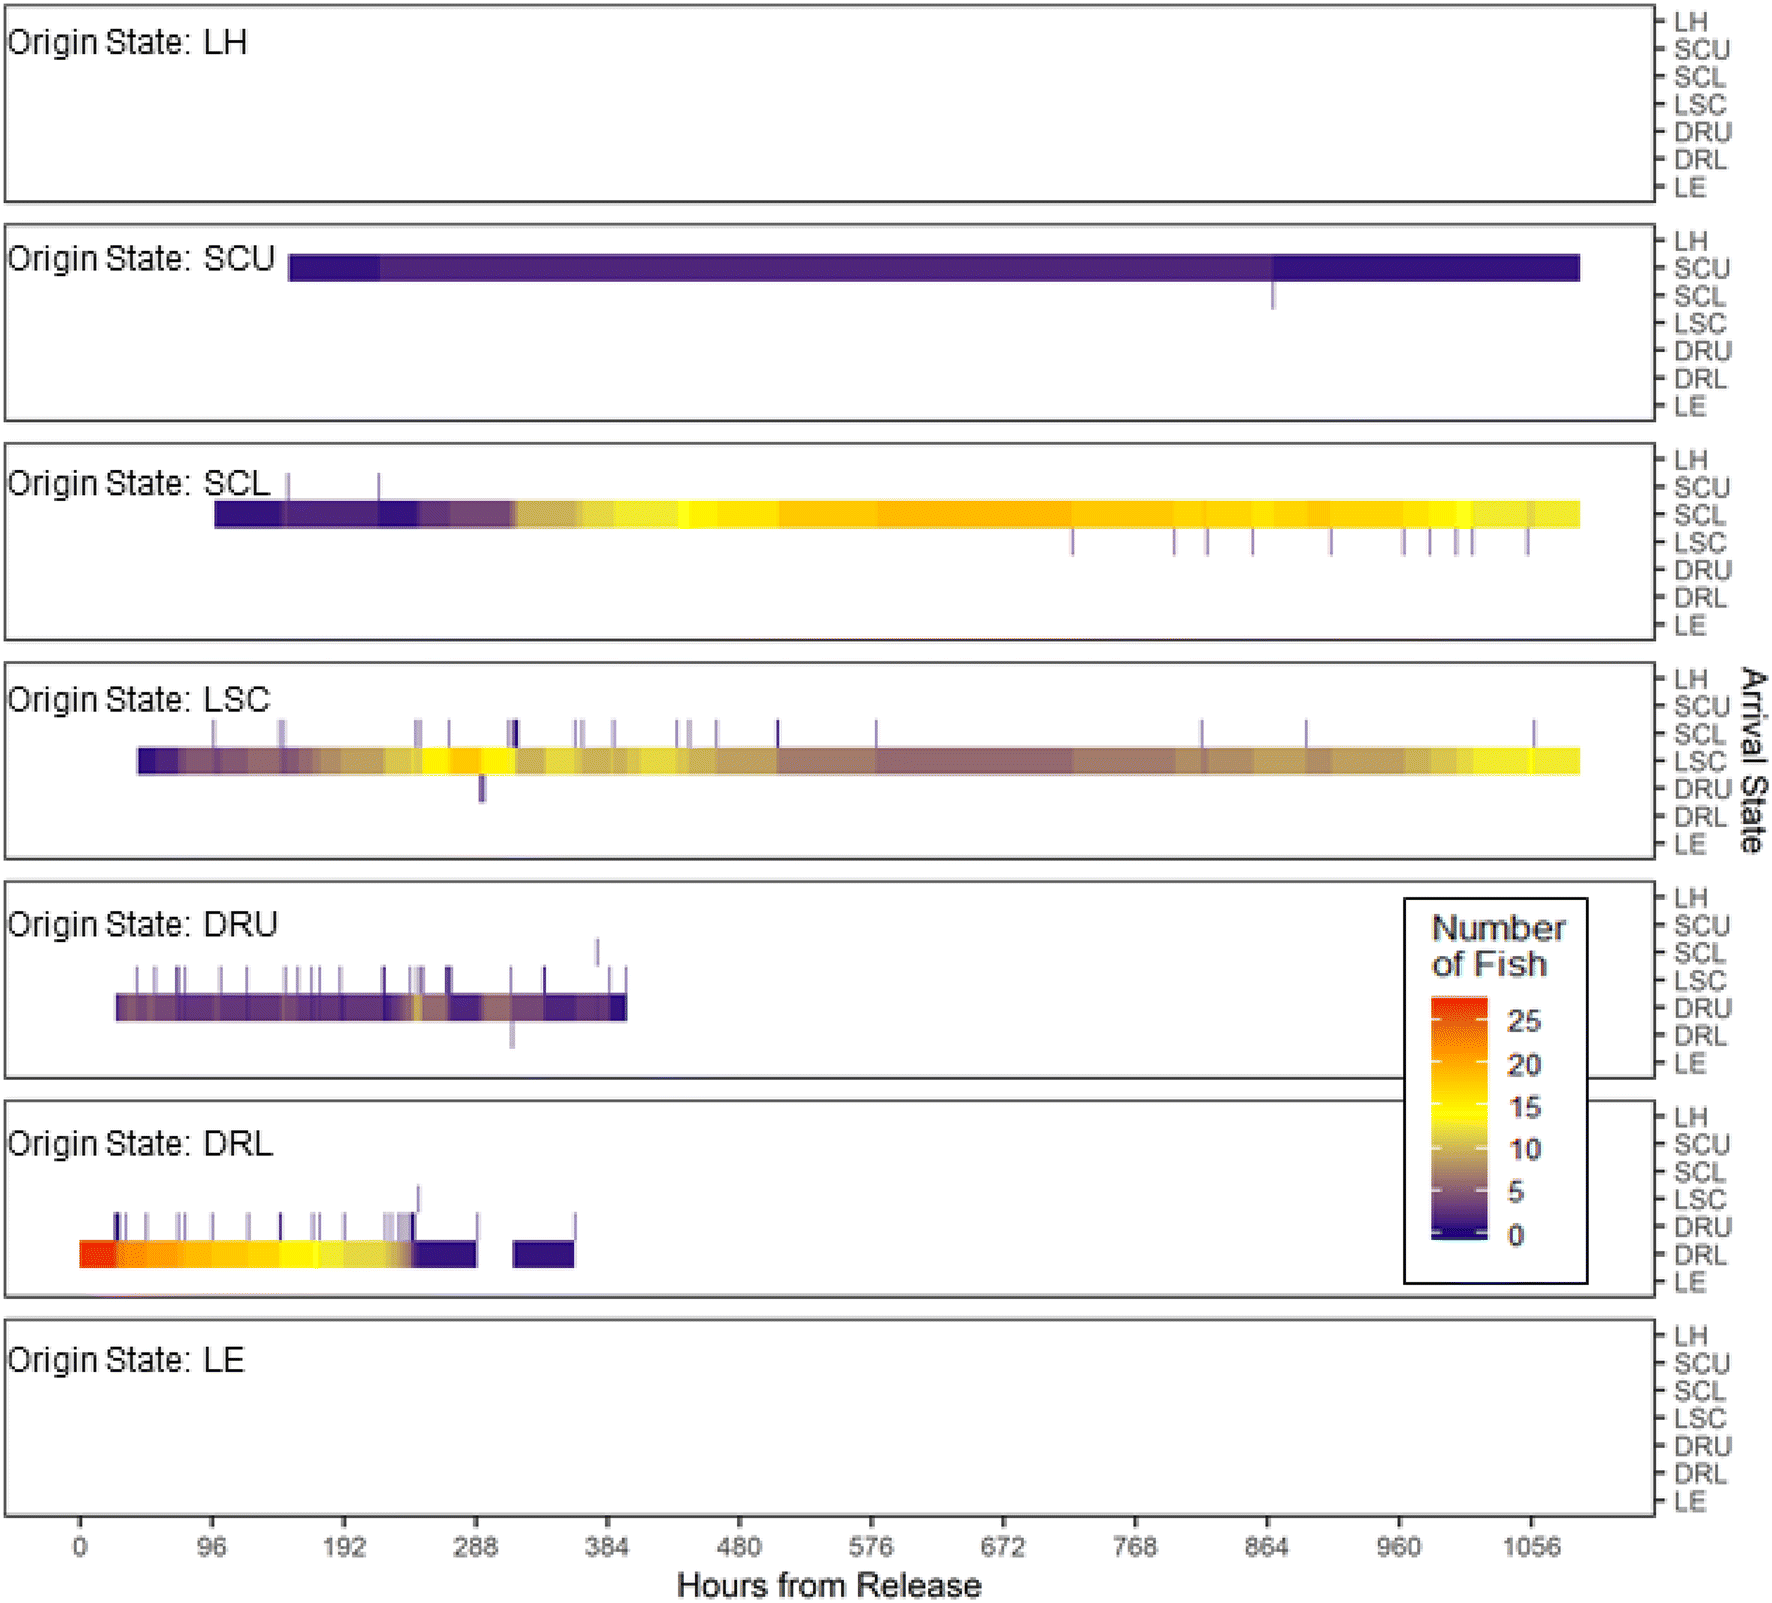Screen dimensions: 1772x1603
Task: Click the 'Origin State: DRU' panel title
Action: (142, 924)
